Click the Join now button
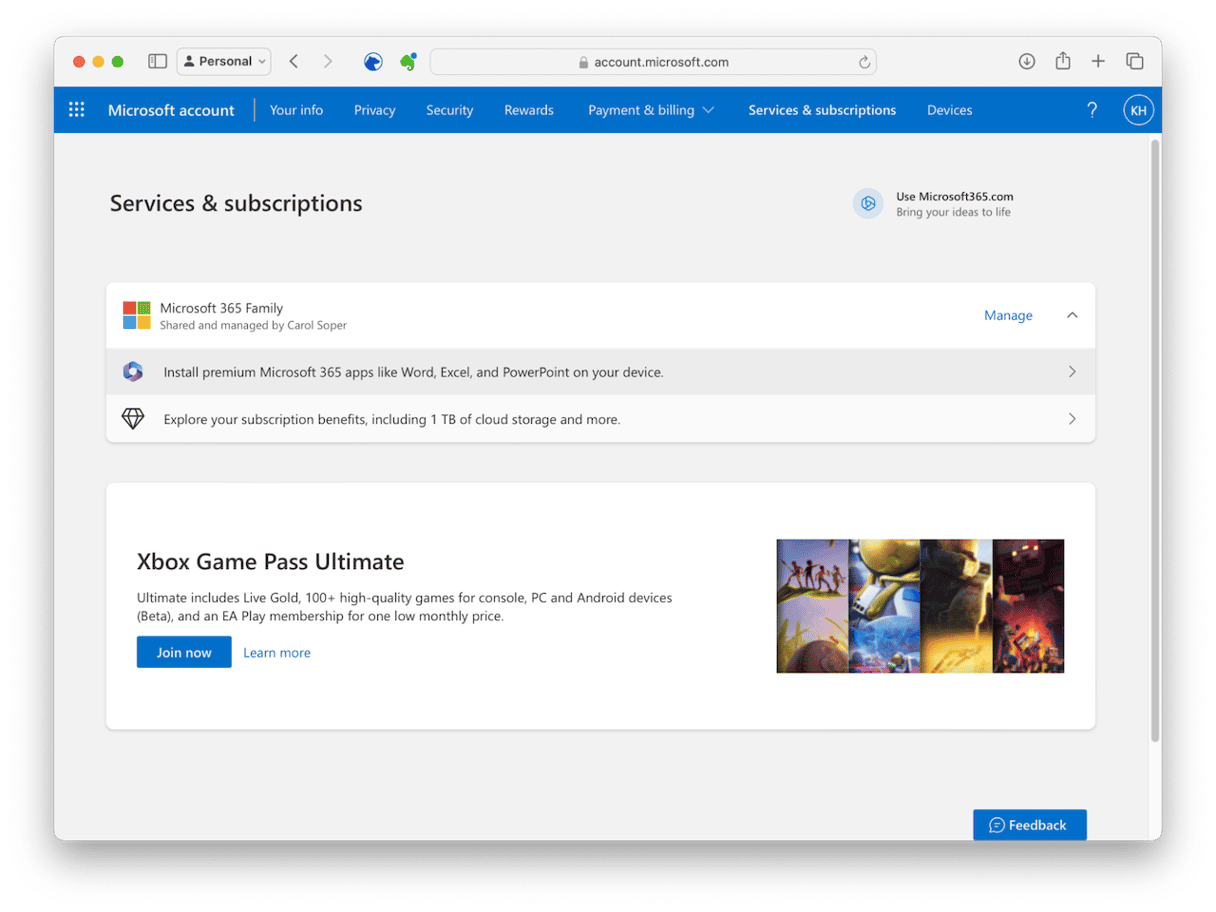Screen dimensions: 1216x912 coord(184,652)
